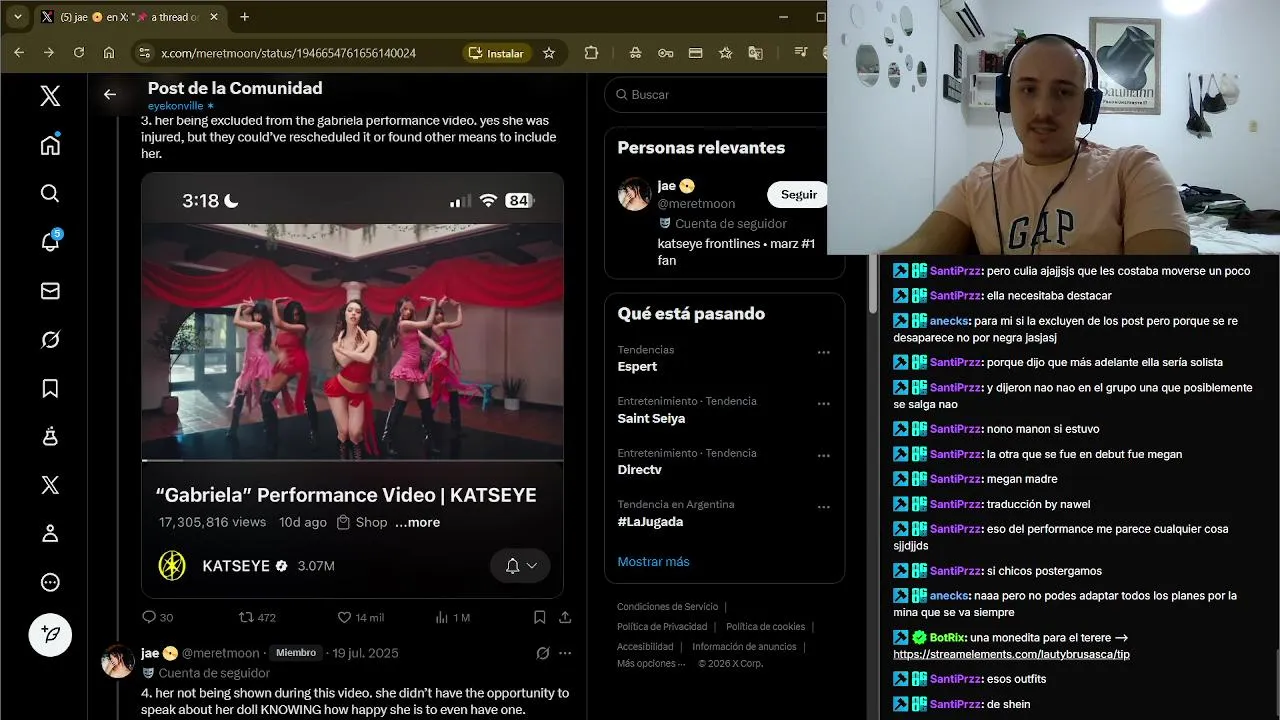Open browser extensions puzzle icon
1280x720 pixels.
[x=591, y=53]
